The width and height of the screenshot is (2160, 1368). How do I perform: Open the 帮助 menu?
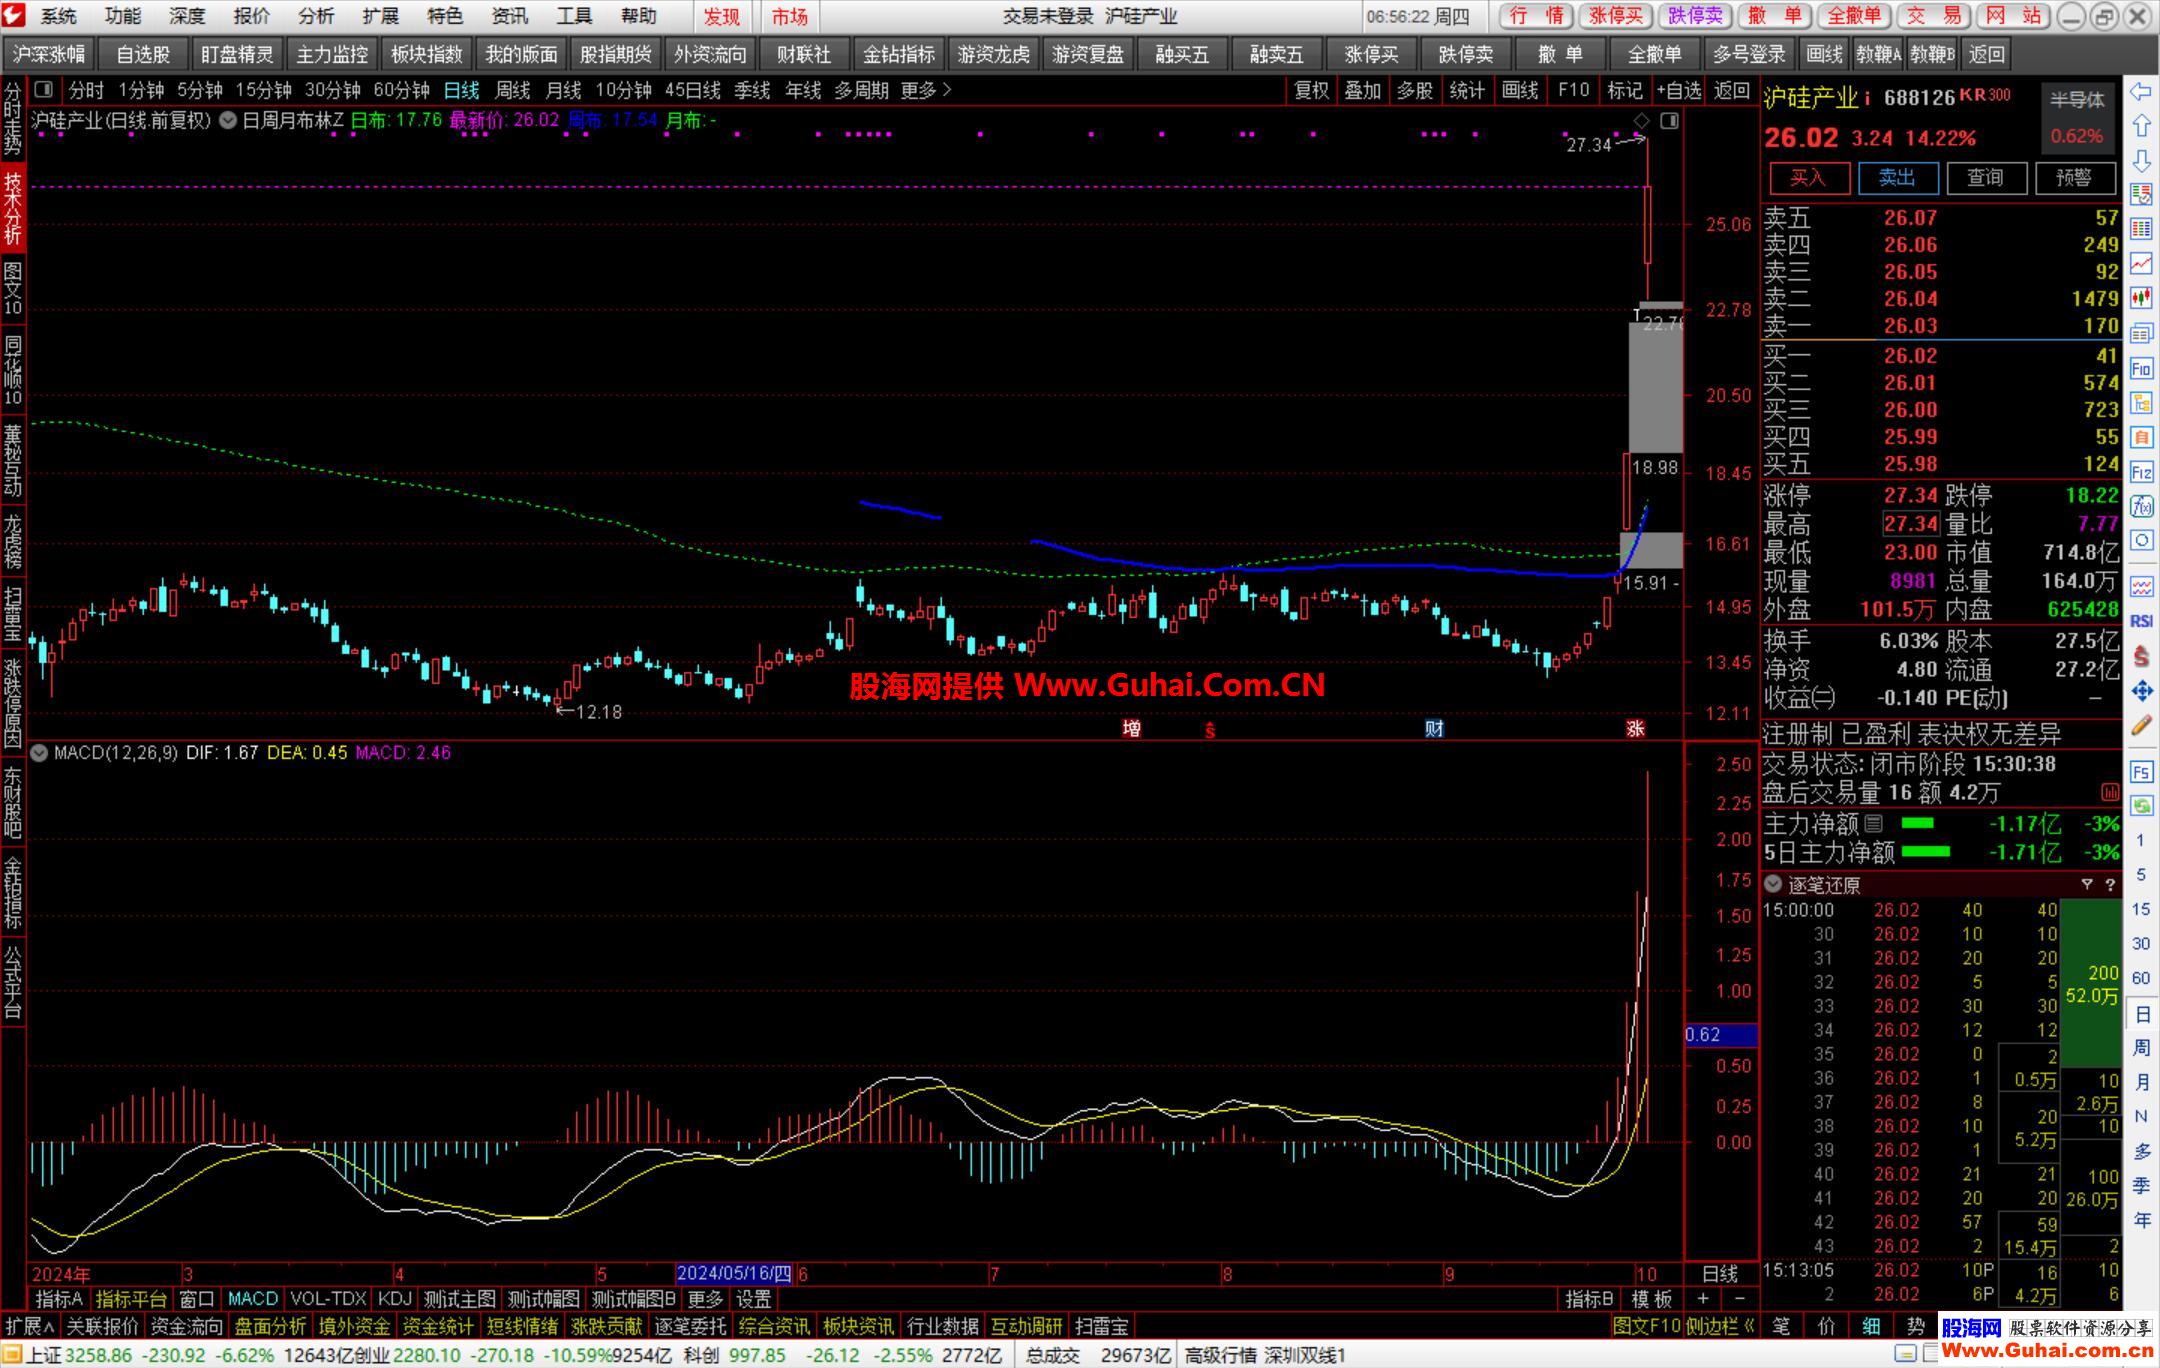point(638,16)
